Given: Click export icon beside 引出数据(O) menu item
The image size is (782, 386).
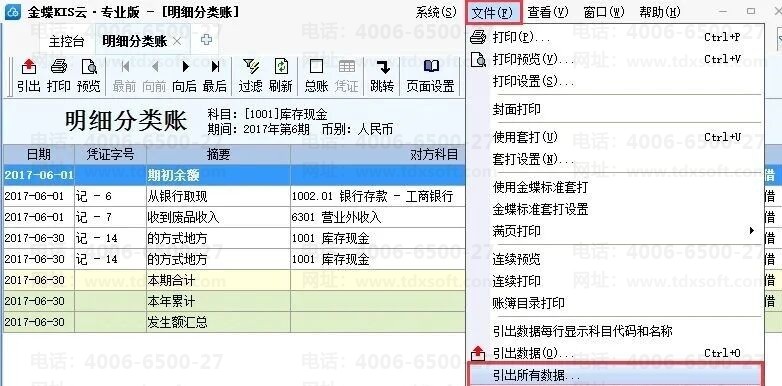Looking at the screenshot, I should click(x=478, y=353).
